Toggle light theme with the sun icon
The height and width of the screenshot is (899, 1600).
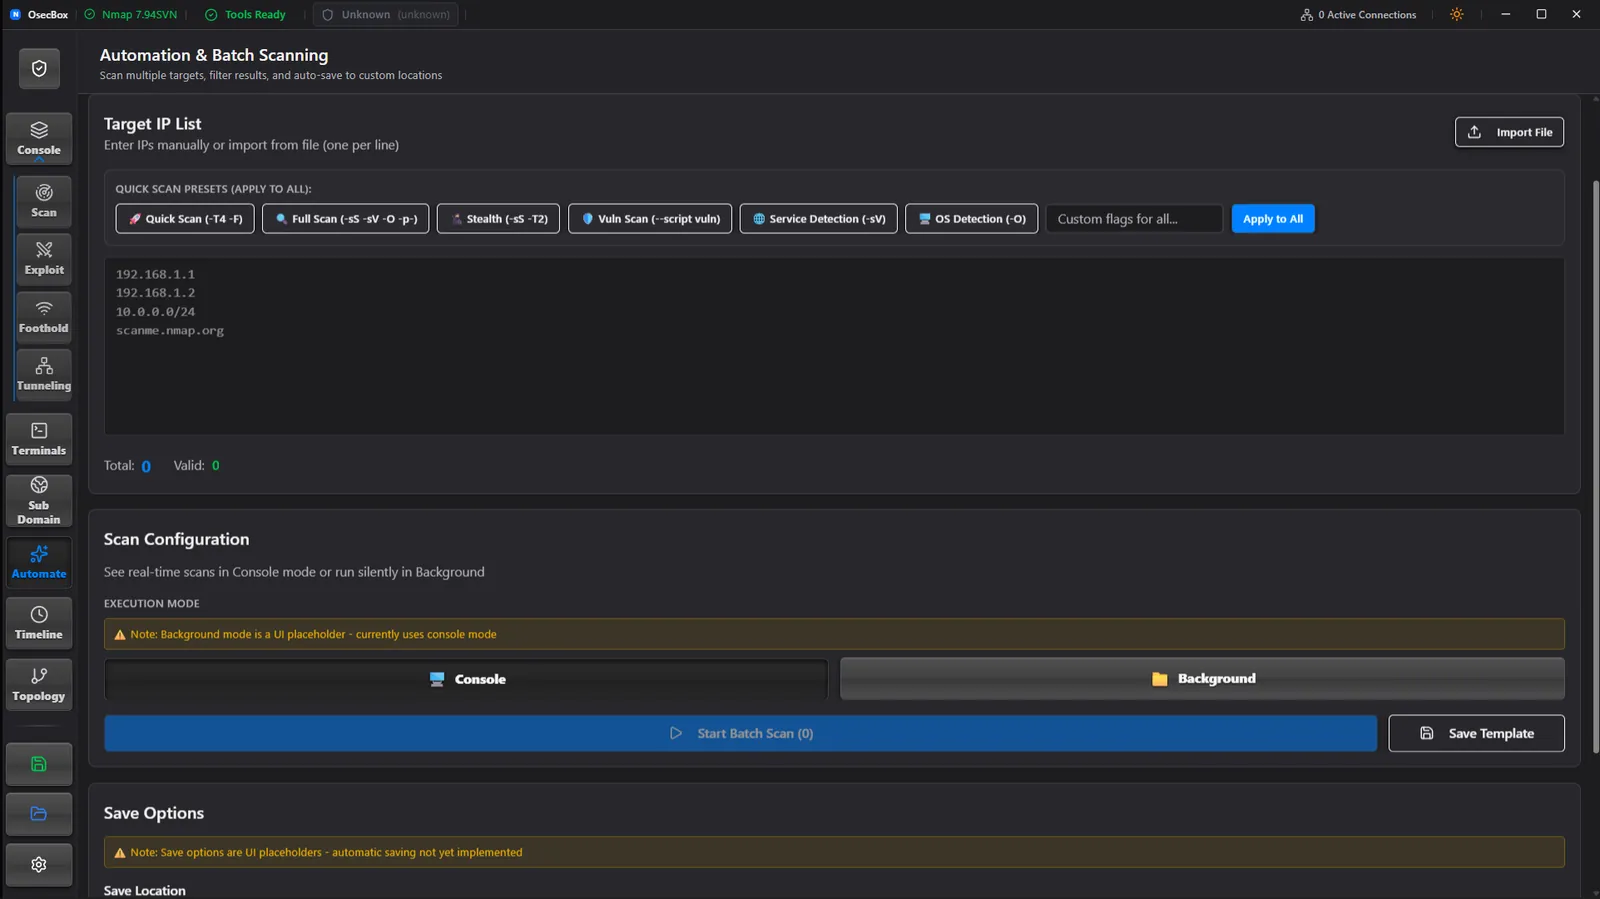click(x=1457, y=15)
